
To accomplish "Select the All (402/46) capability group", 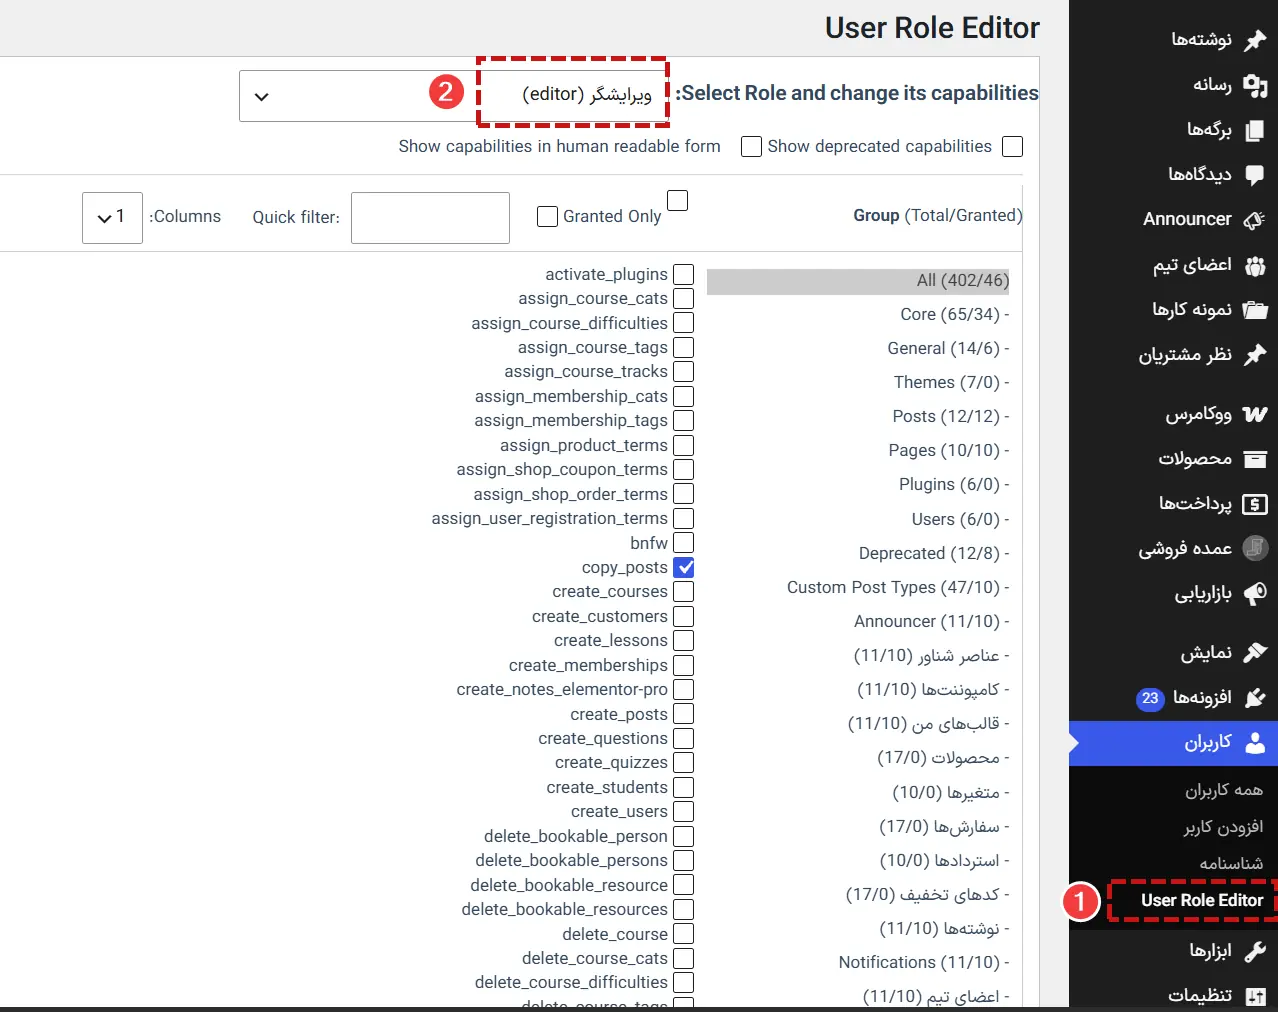I will [x=858, y=281].
